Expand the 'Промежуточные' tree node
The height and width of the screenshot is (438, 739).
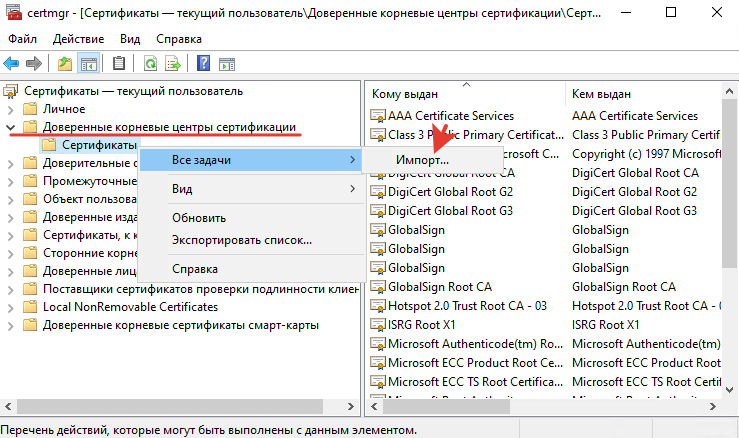11,182
